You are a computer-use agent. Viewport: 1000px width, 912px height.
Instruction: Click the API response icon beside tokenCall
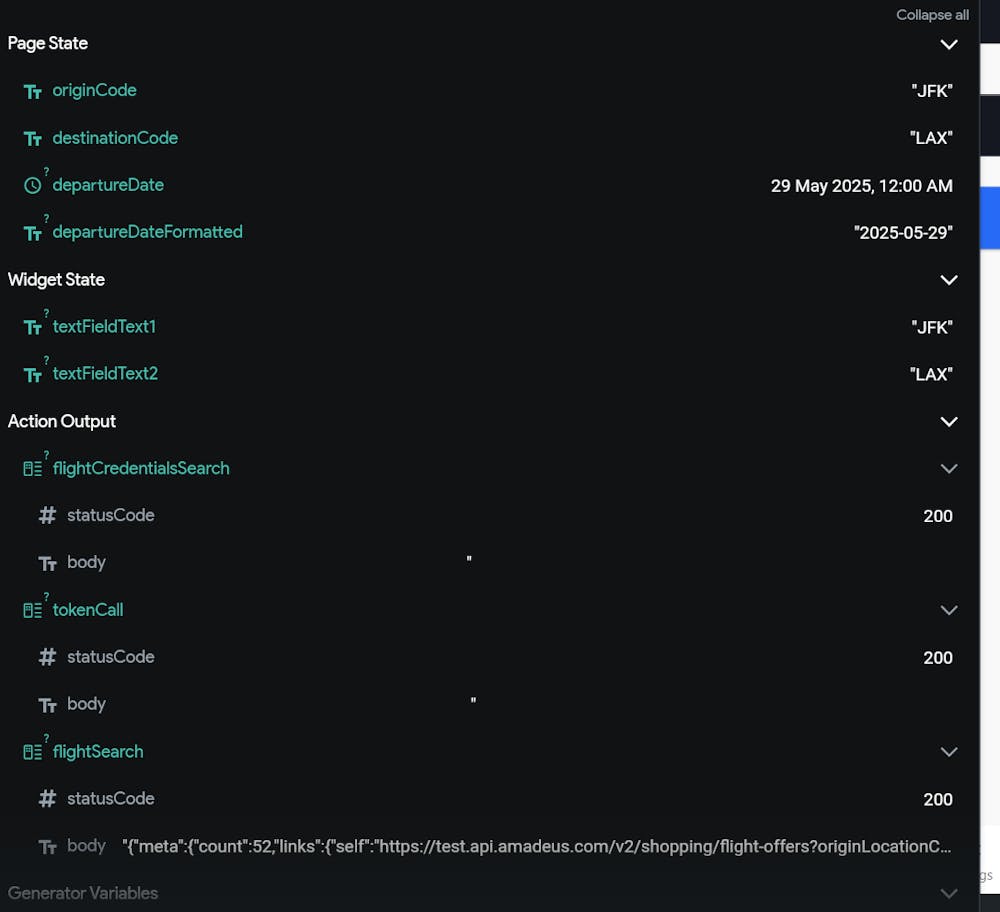click(x=33, y=610)
